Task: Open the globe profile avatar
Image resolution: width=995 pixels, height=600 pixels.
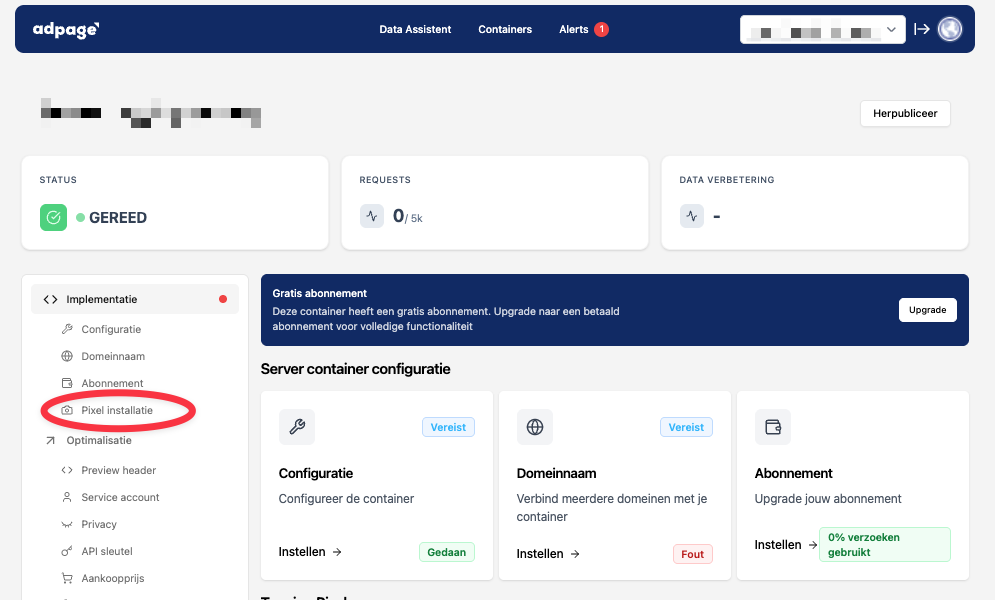Action: [949, 30]
